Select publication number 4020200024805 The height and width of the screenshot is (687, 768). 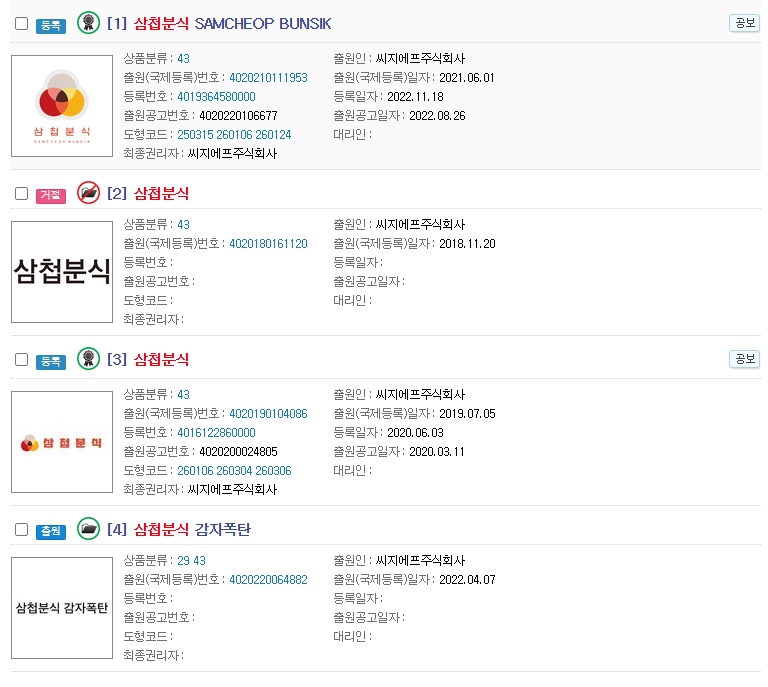click(x=238, y=452)
